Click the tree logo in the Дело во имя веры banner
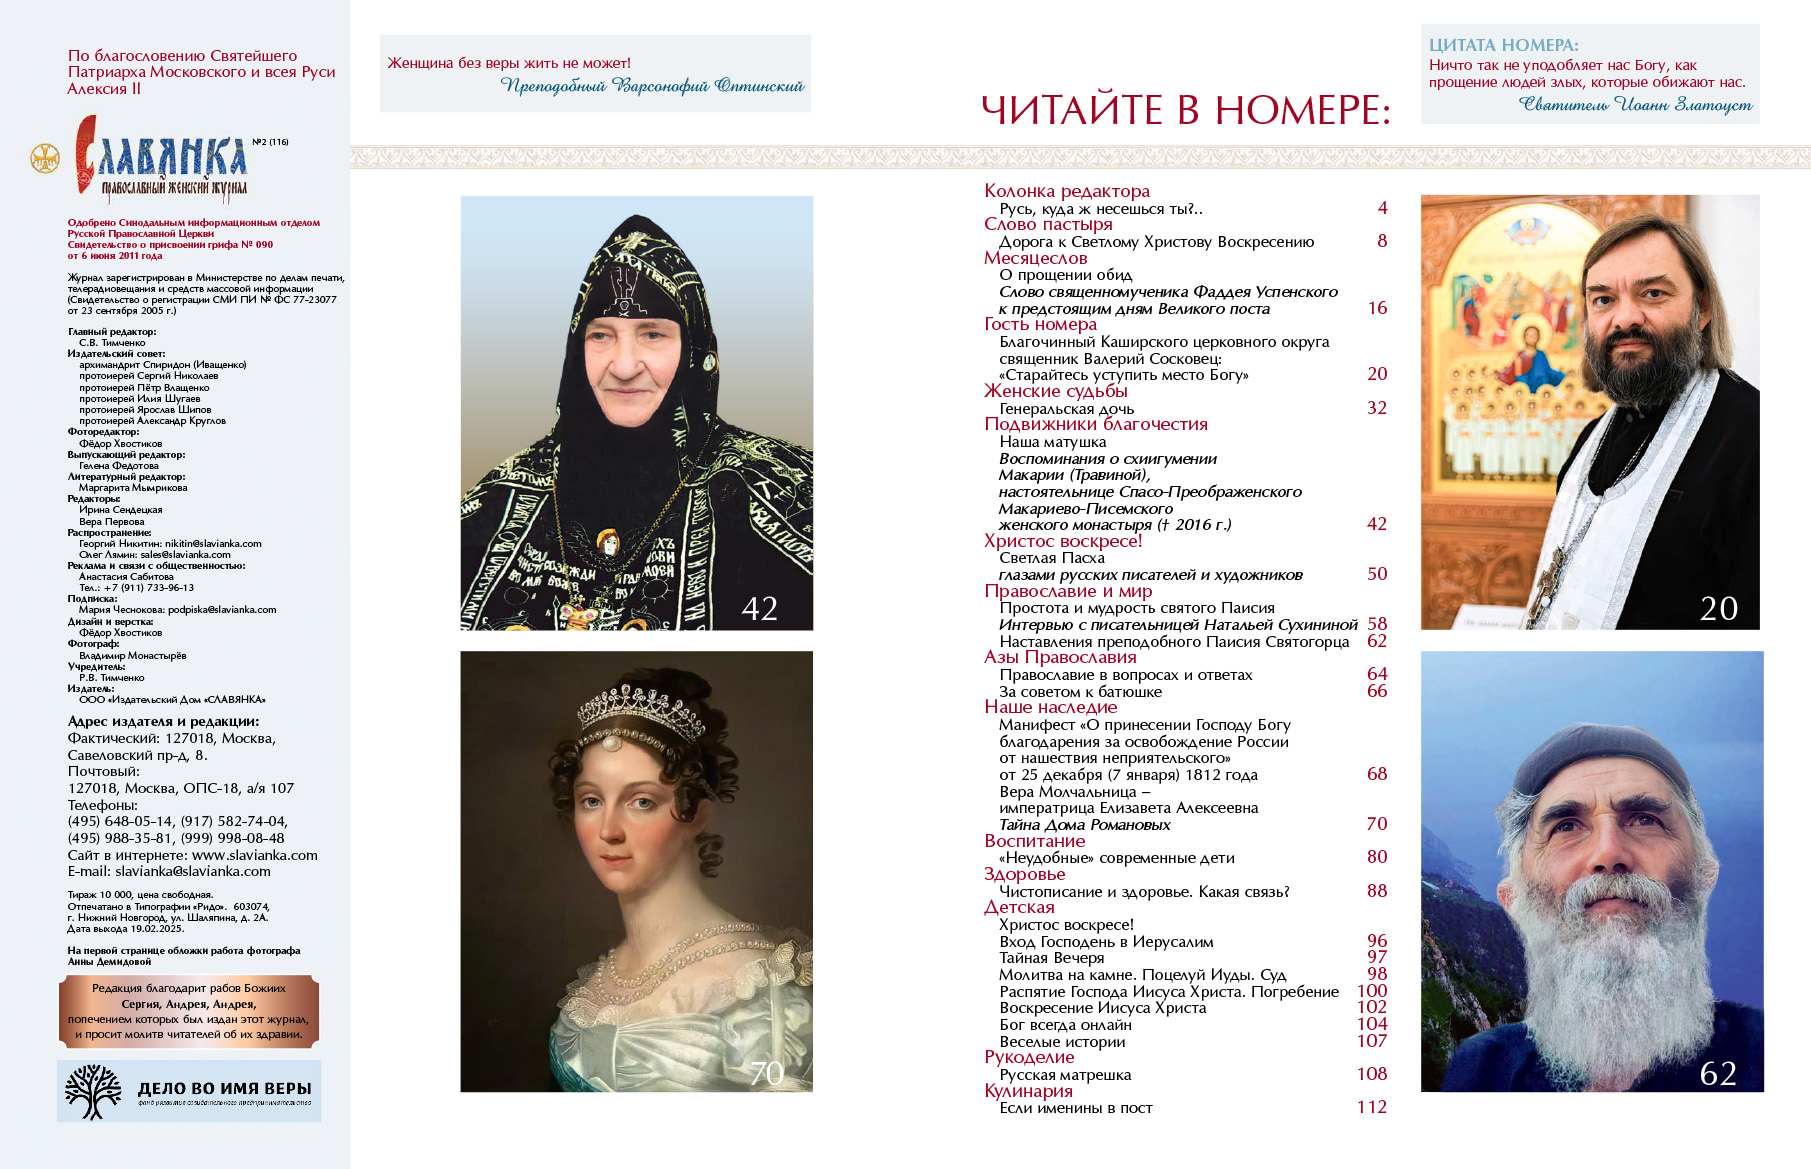Viewport: 1811px width, 1169px height. (93, 1091)
